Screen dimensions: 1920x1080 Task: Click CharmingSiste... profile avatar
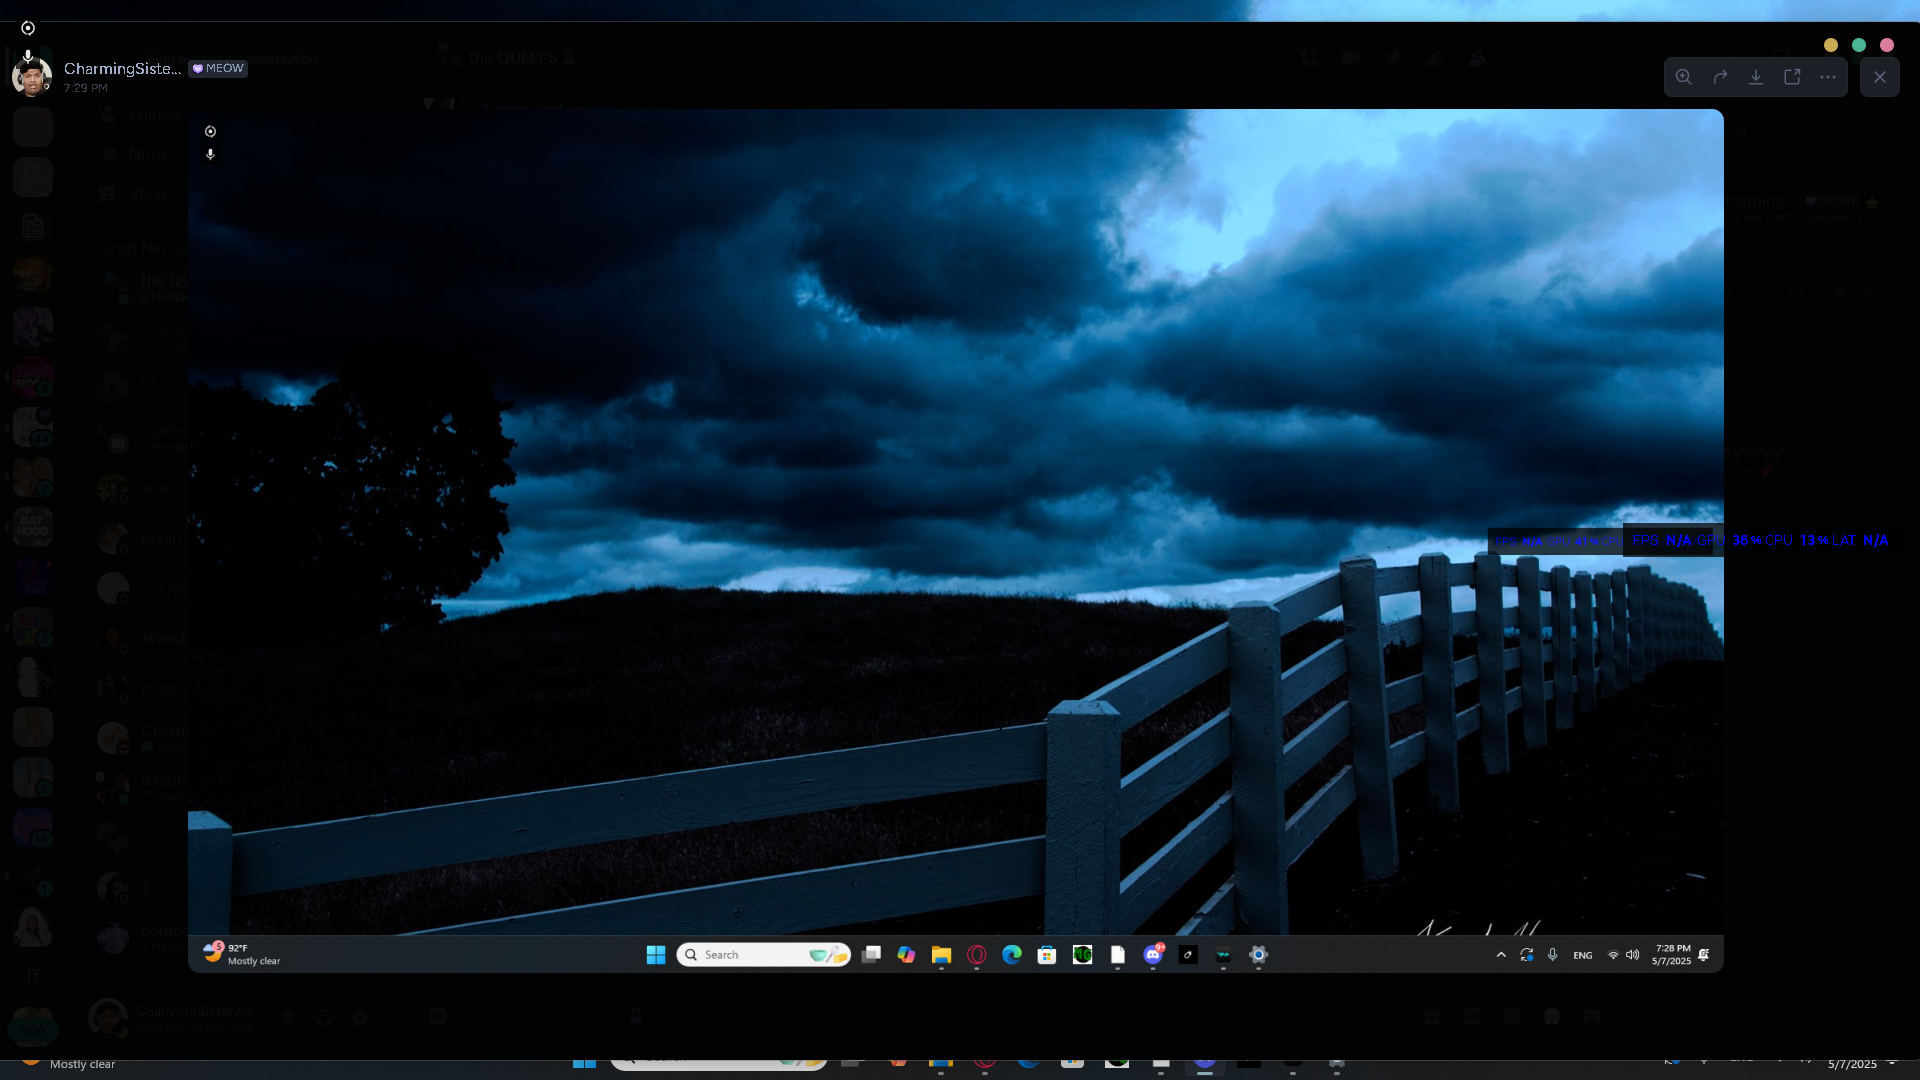[x=32, y=77]
